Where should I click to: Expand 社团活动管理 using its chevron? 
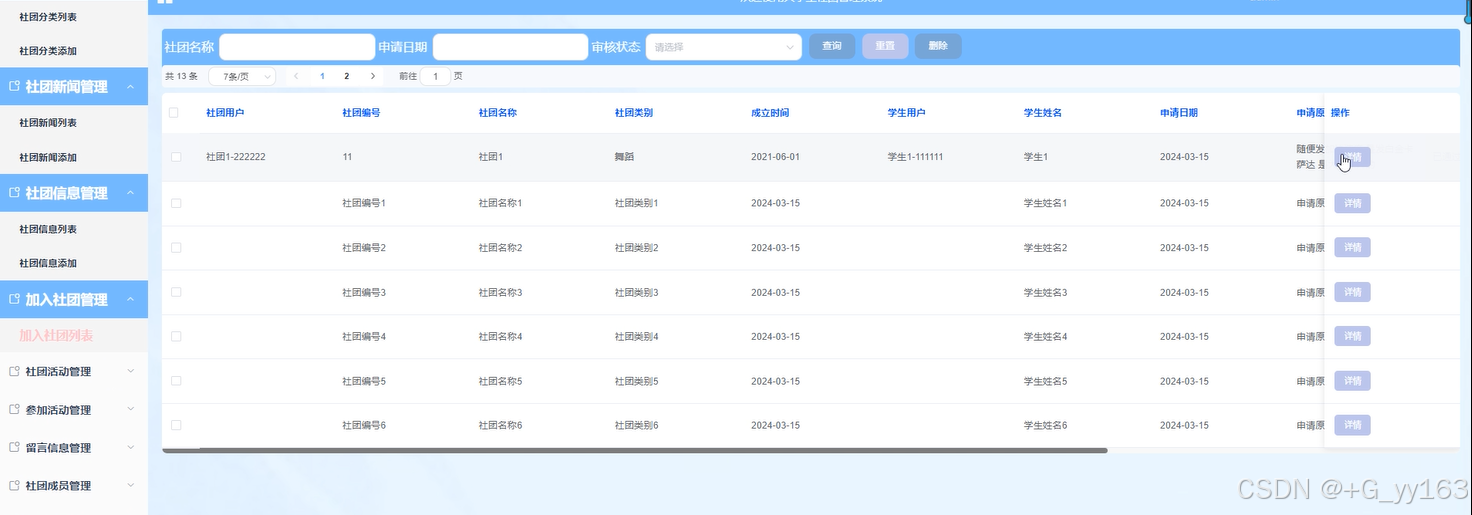[x=131, y=371]
